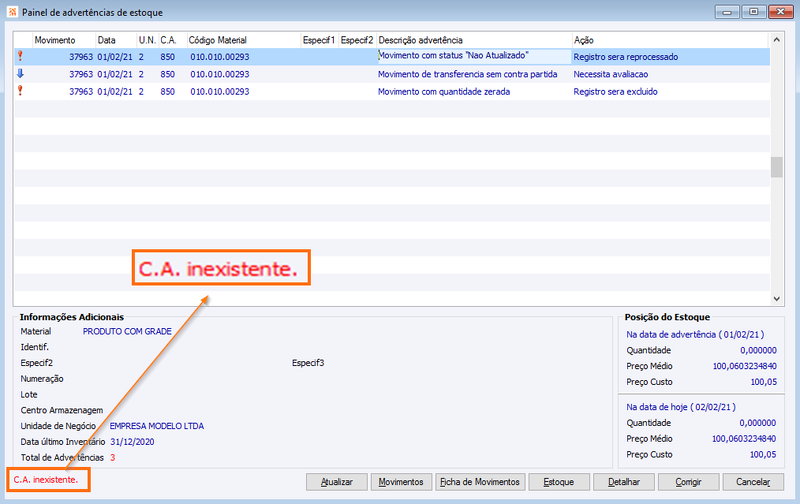The height and width of the screenshot is (504, 800).
Task: Click material code in the quantidade zerada row
Action: pos(220,92)
